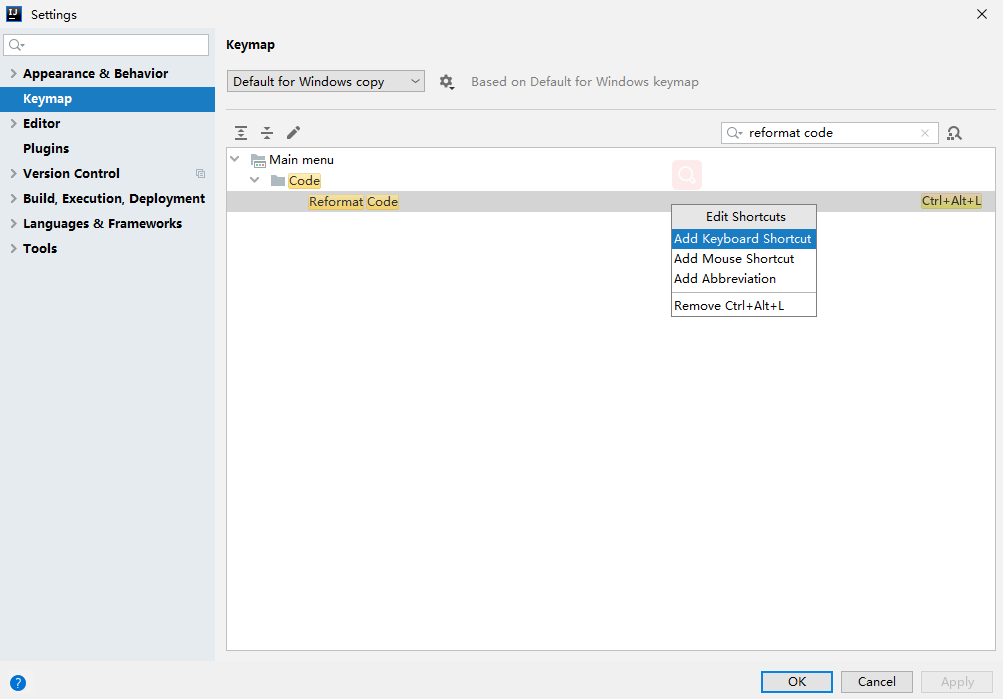Viewport: 1003px width, 699px height.
Task: Click the Appearance & Behavior label
Action: point(95,74)
